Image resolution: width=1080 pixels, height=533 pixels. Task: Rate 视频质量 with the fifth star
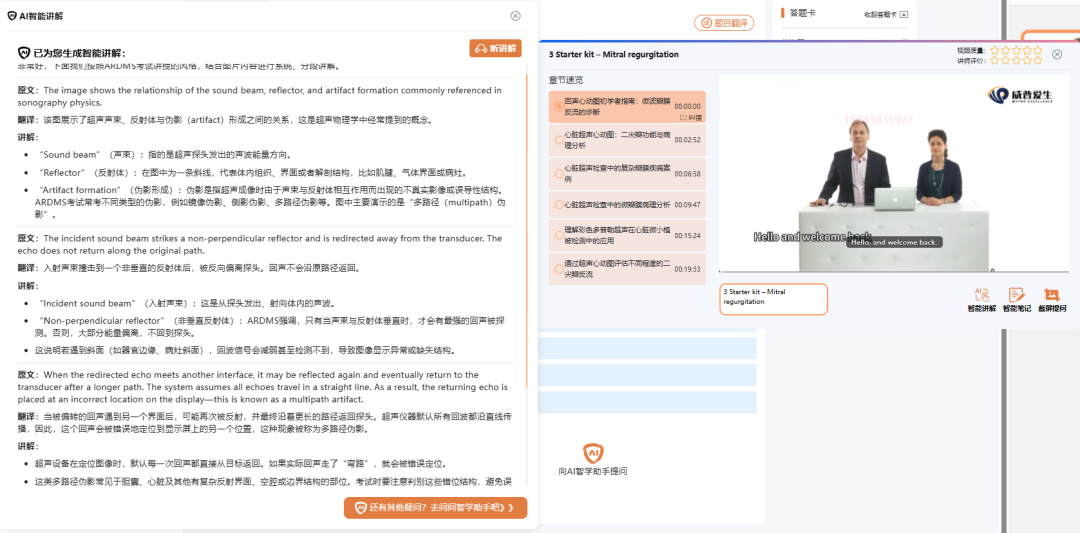[x=1037, y=50]
